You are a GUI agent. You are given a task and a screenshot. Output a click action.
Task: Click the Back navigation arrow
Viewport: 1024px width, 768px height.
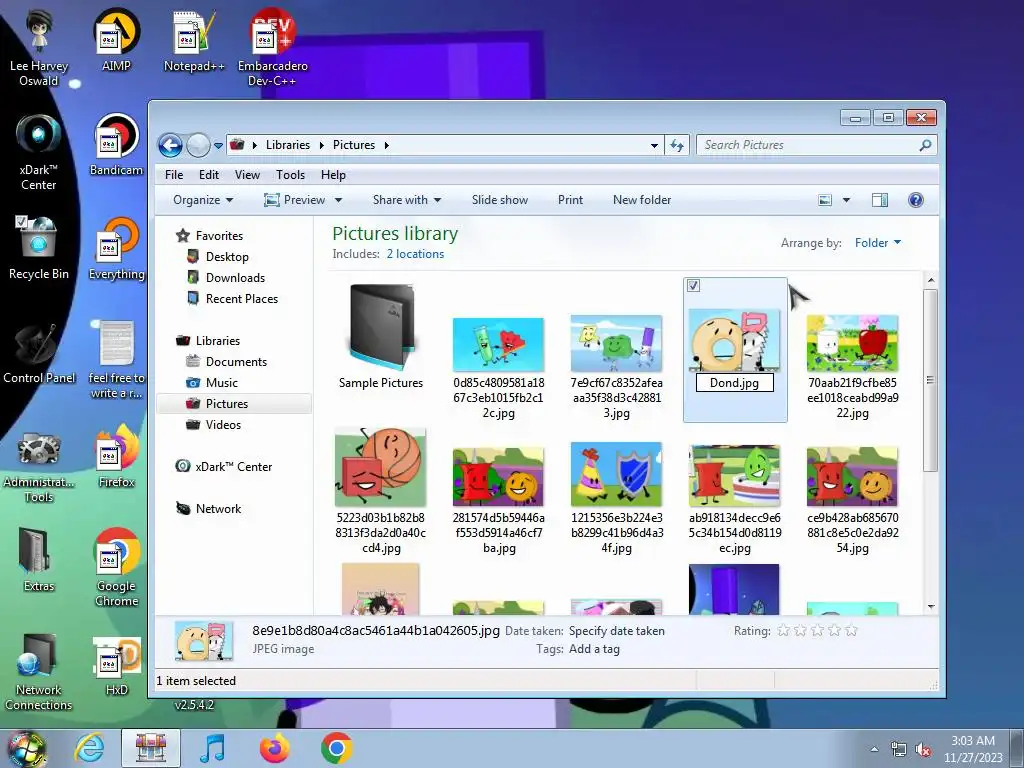170,145
